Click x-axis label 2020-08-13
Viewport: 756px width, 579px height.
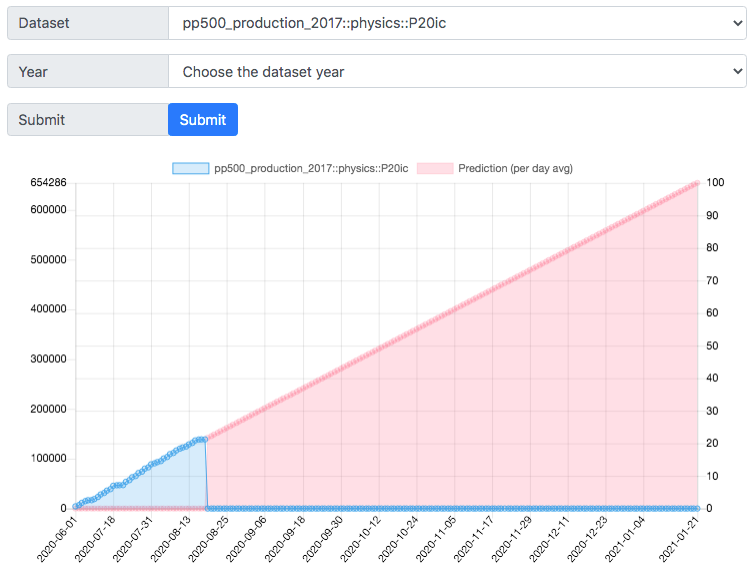coord(171,539)
